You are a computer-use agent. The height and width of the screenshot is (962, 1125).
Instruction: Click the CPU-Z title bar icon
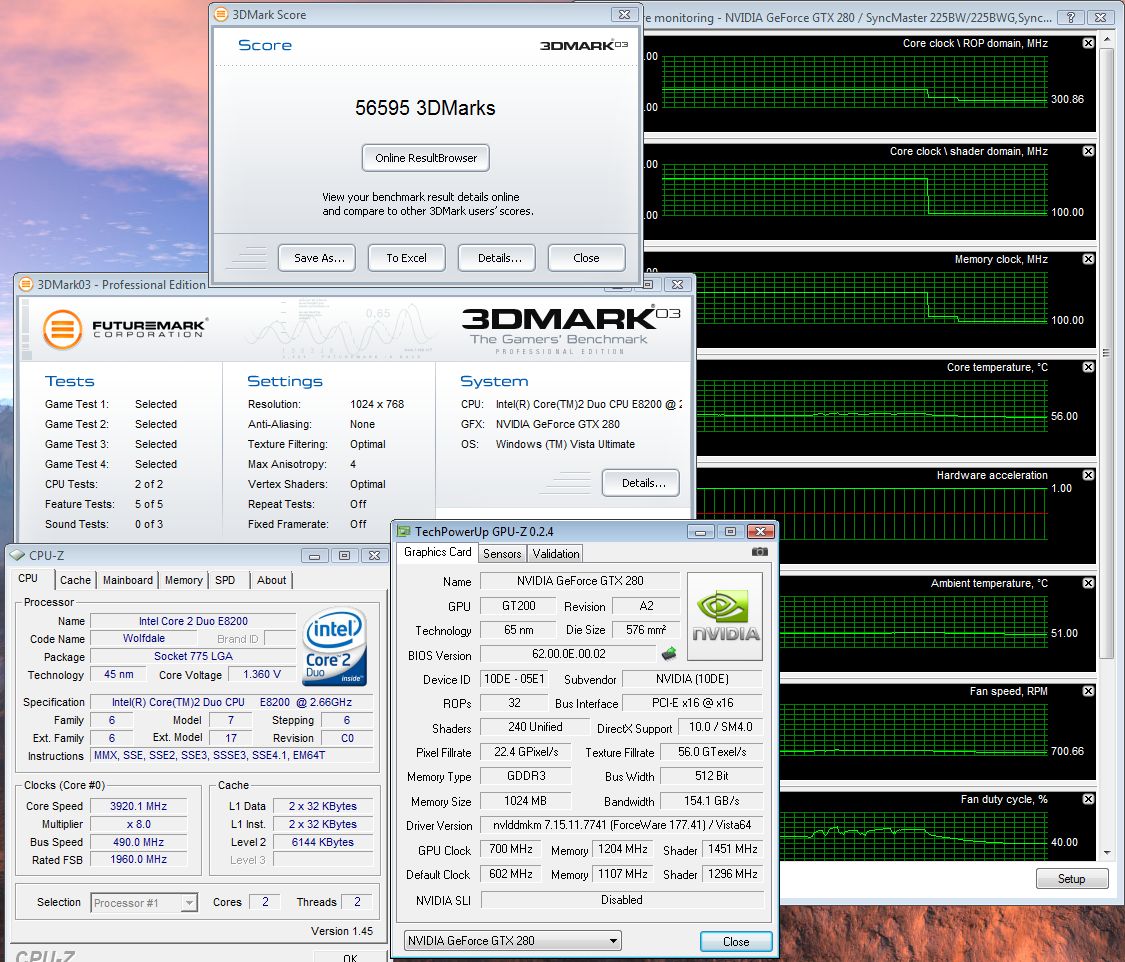[x=17, y=555]
